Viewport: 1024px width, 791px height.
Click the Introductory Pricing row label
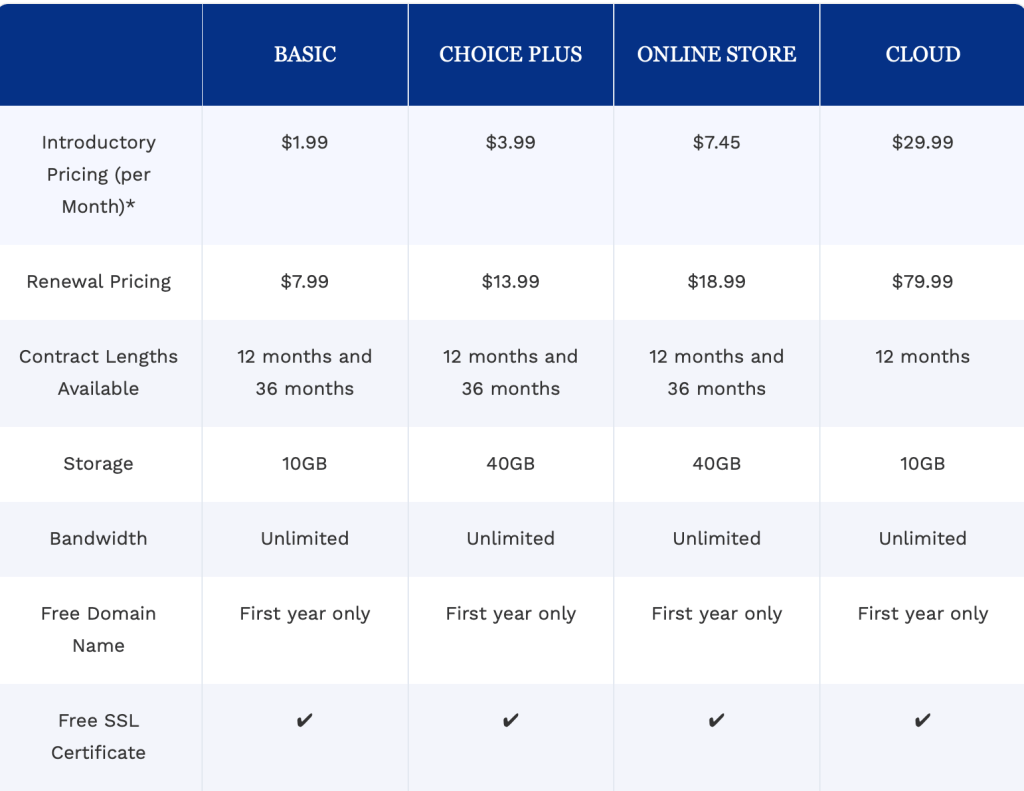pyautogui.click(x=98, y=174)
